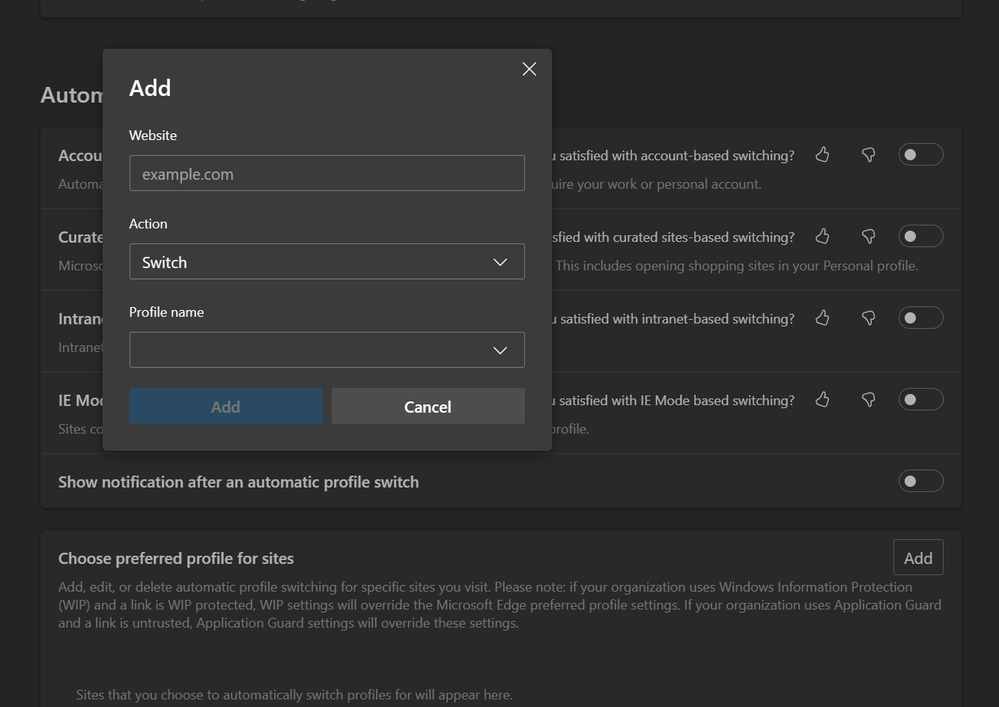The height and width of the screenshot is (707, 999).
Task: Click Add button for preferred profile sites
Action: click(917, 558)
